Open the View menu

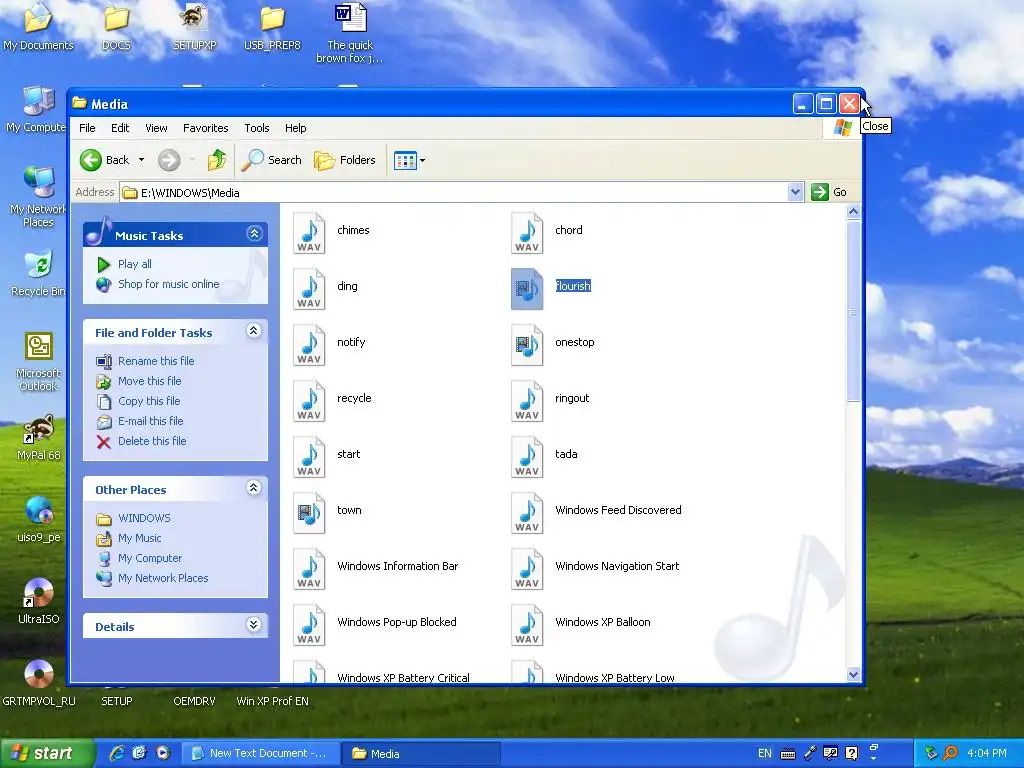[156, 128]
